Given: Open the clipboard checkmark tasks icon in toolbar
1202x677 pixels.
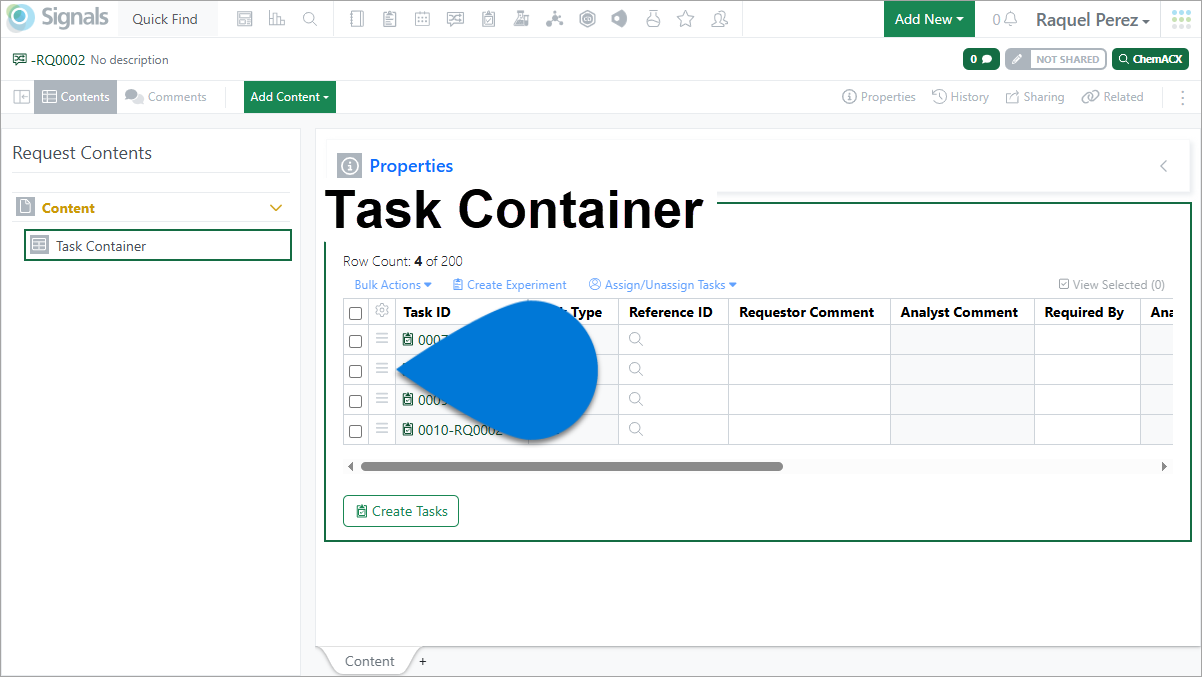Looking at the screenshot, I should point(488,19).
